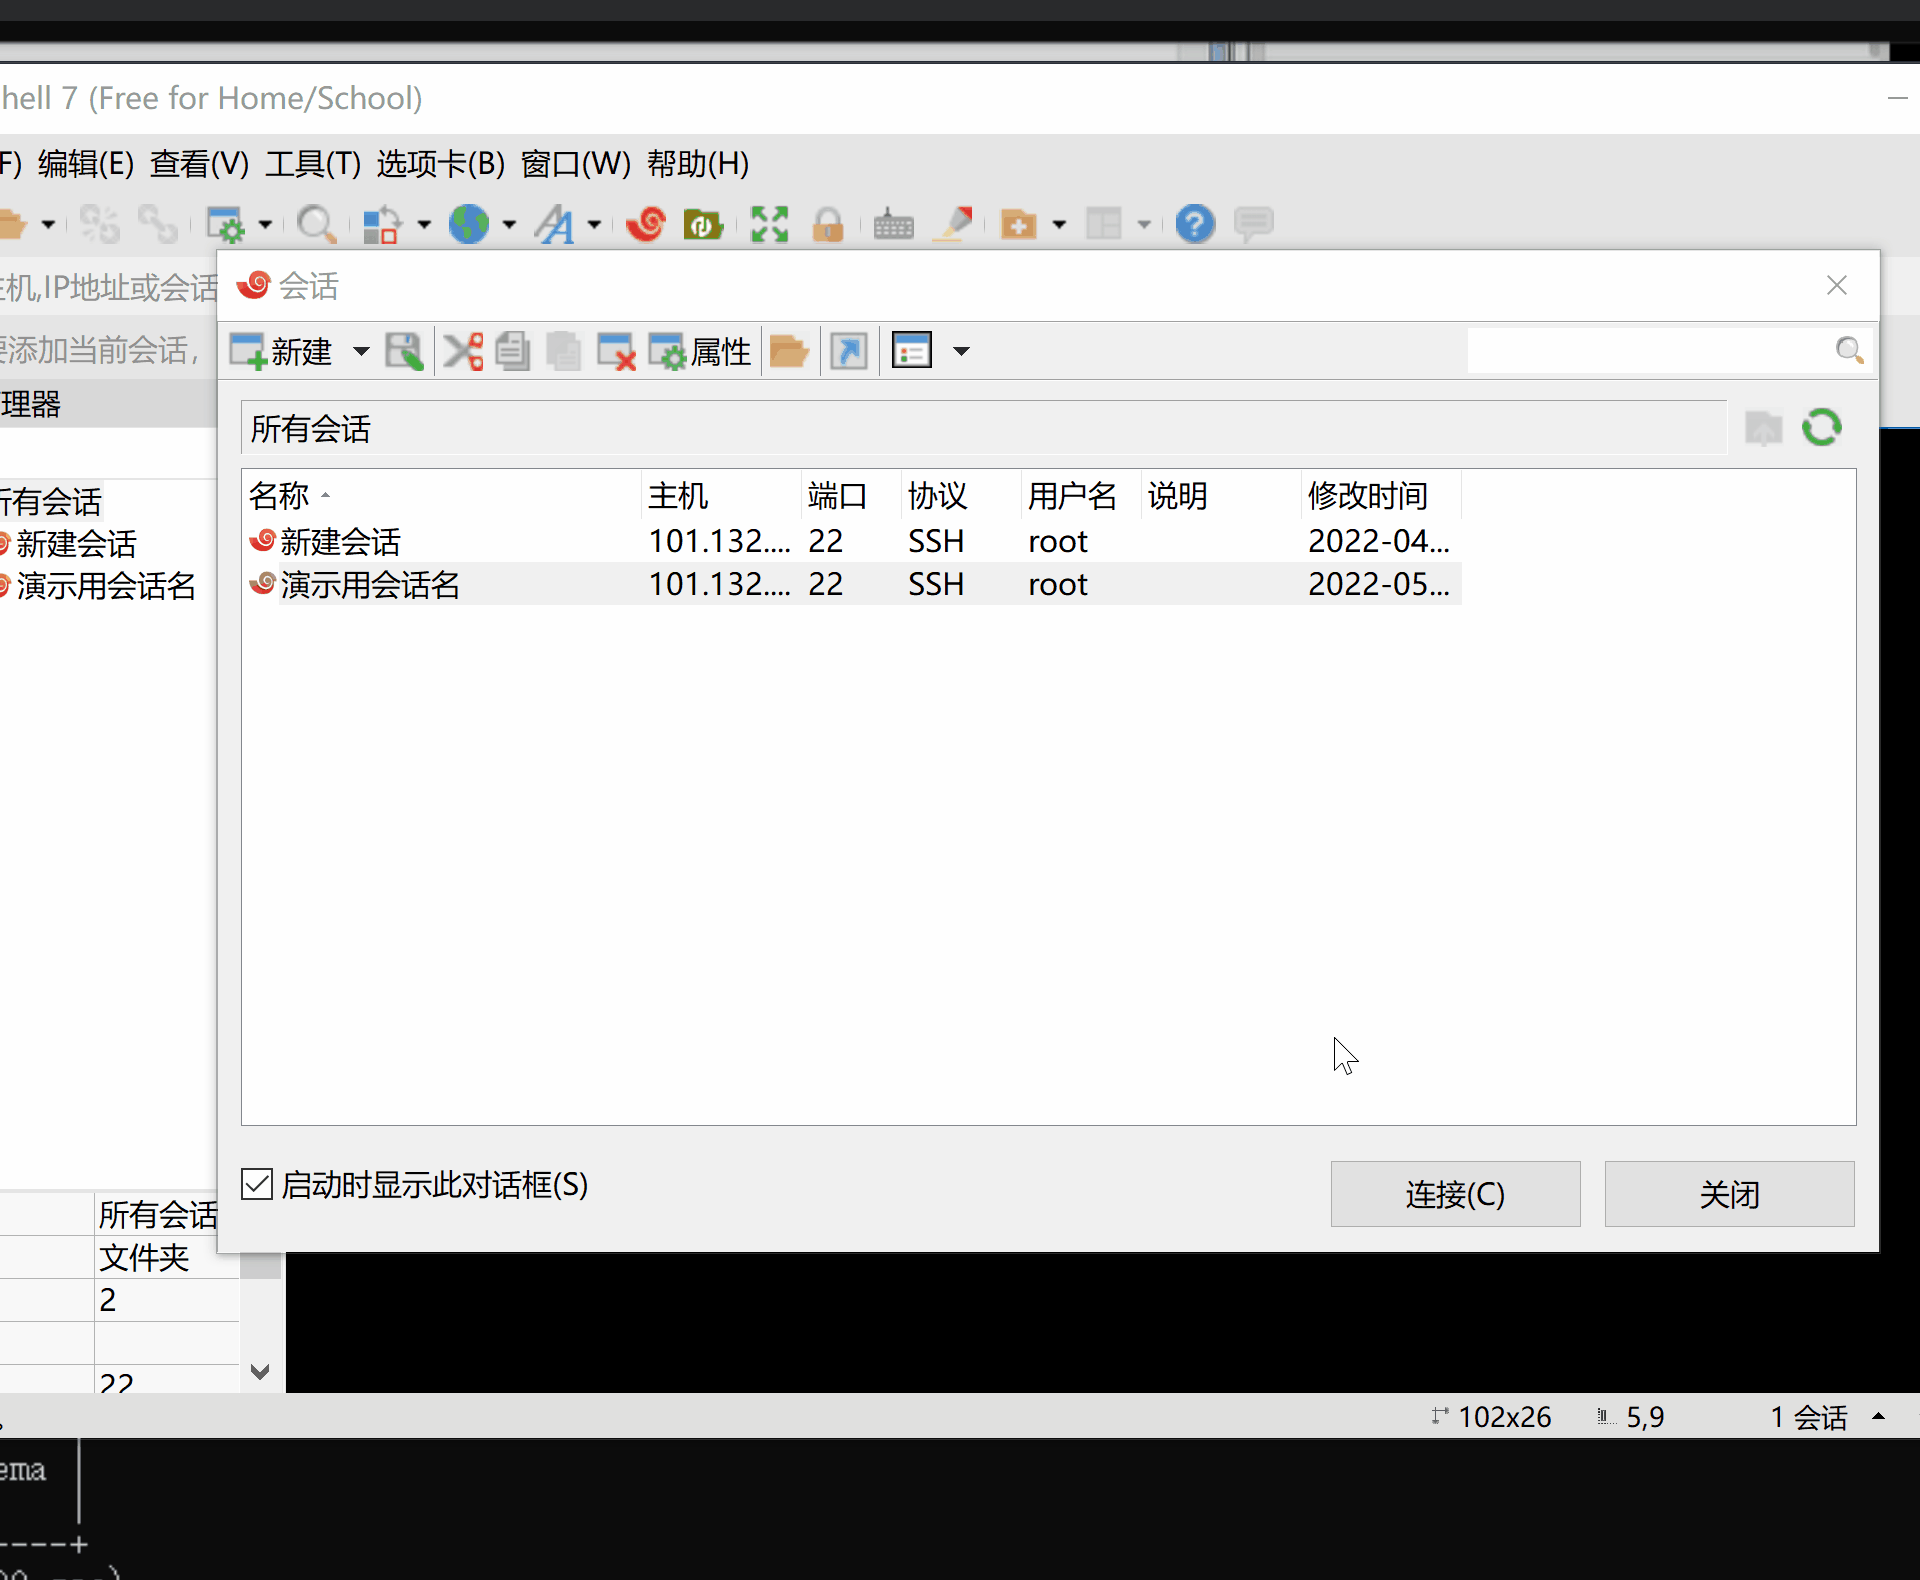Open the 选项卡(B) menu
The image size is (1920, 1580).
click(441, 163)
